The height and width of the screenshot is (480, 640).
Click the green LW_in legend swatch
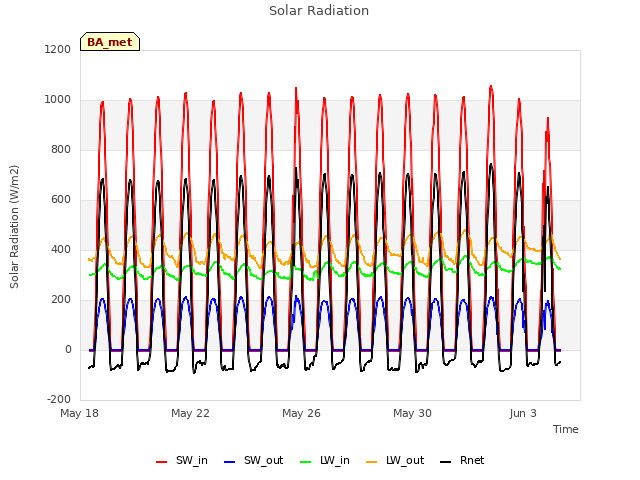point(306,462)
